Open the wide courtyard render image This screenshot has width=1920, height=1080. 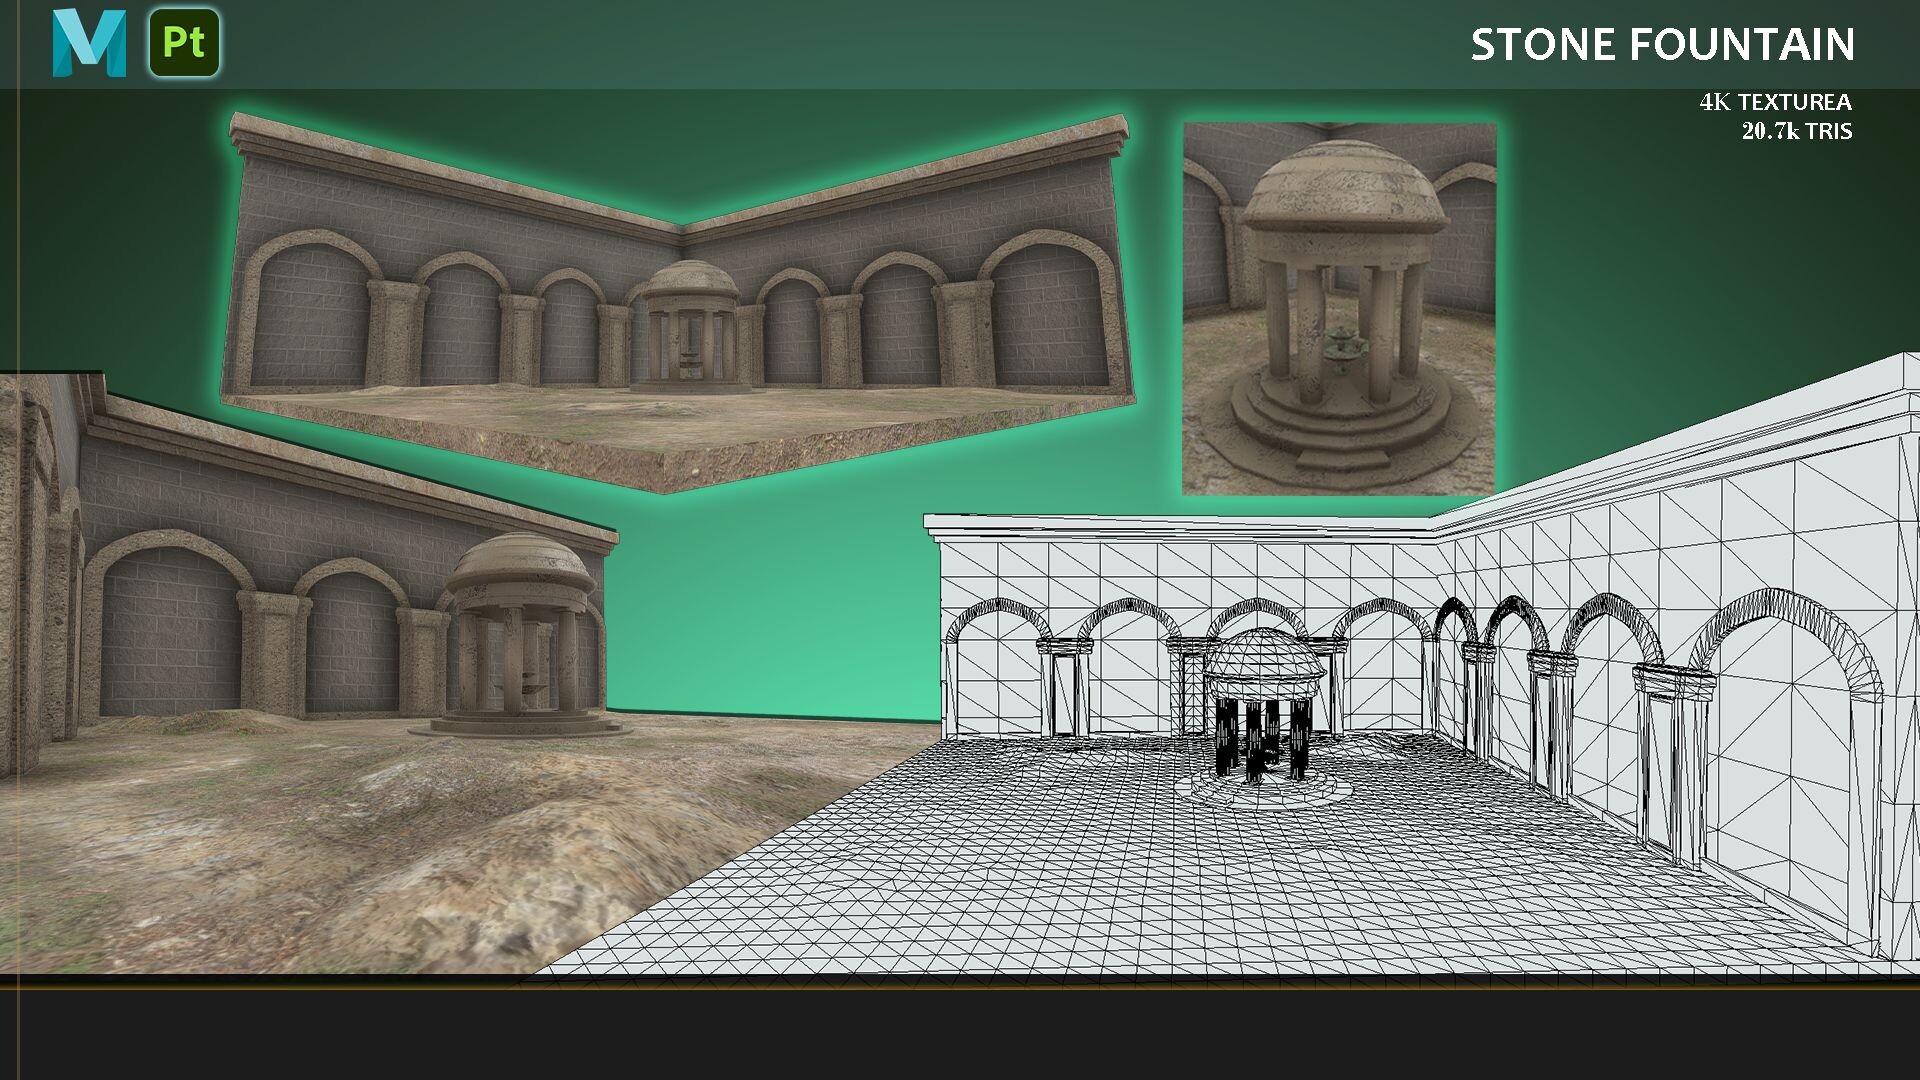(680, 302)
